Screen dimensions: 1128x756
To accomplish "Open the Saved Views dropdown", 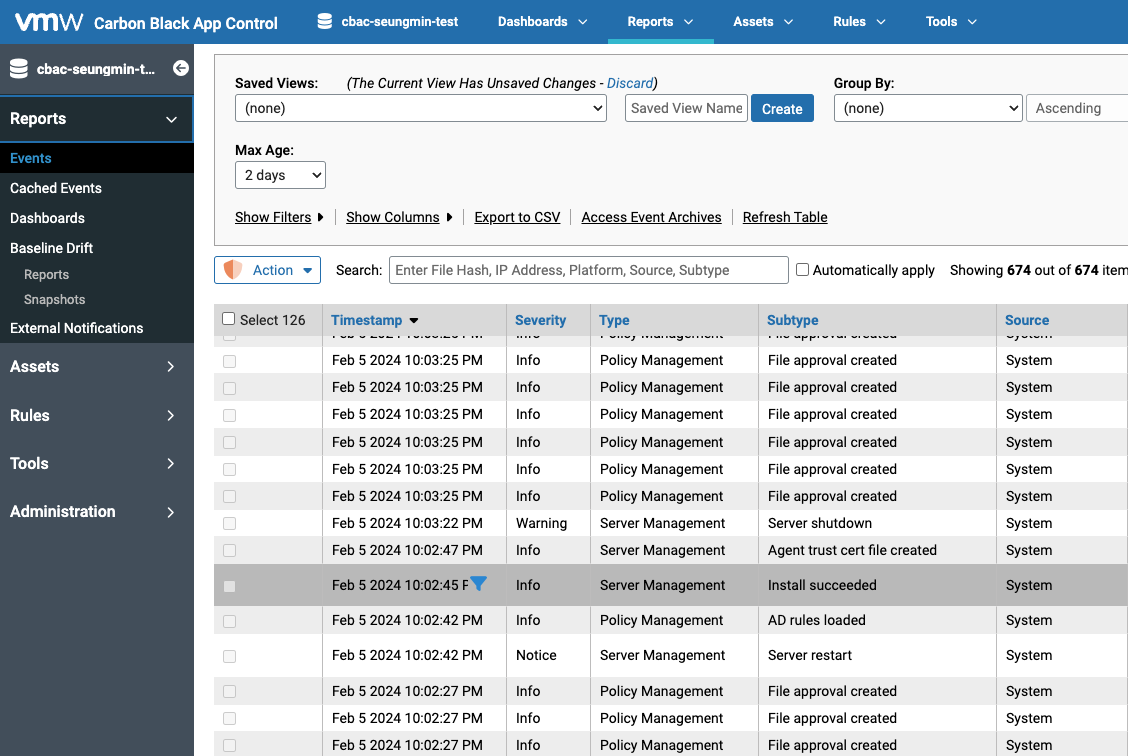I will (421, 108).
